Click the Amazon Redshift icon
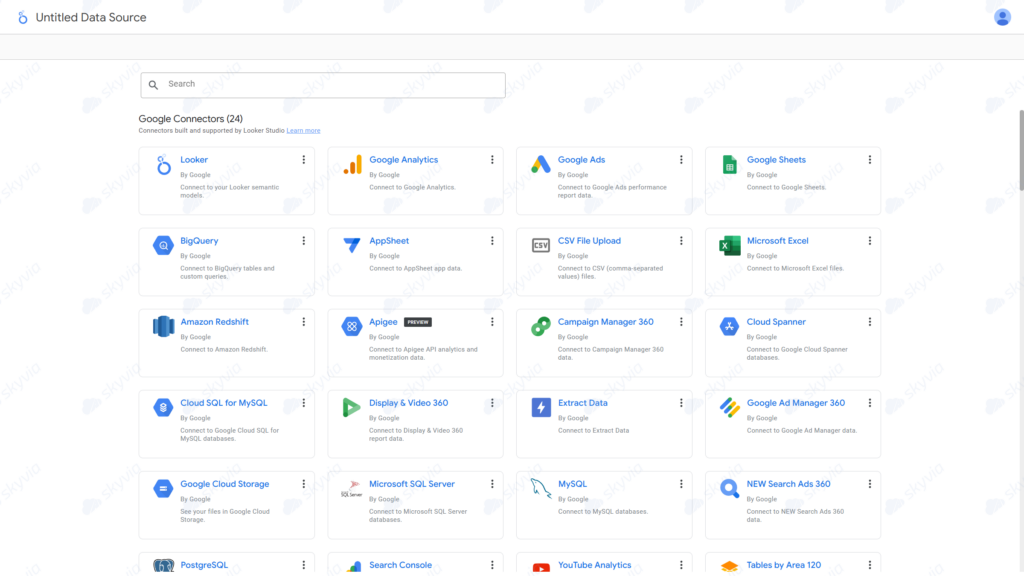 tap(163, 327)
